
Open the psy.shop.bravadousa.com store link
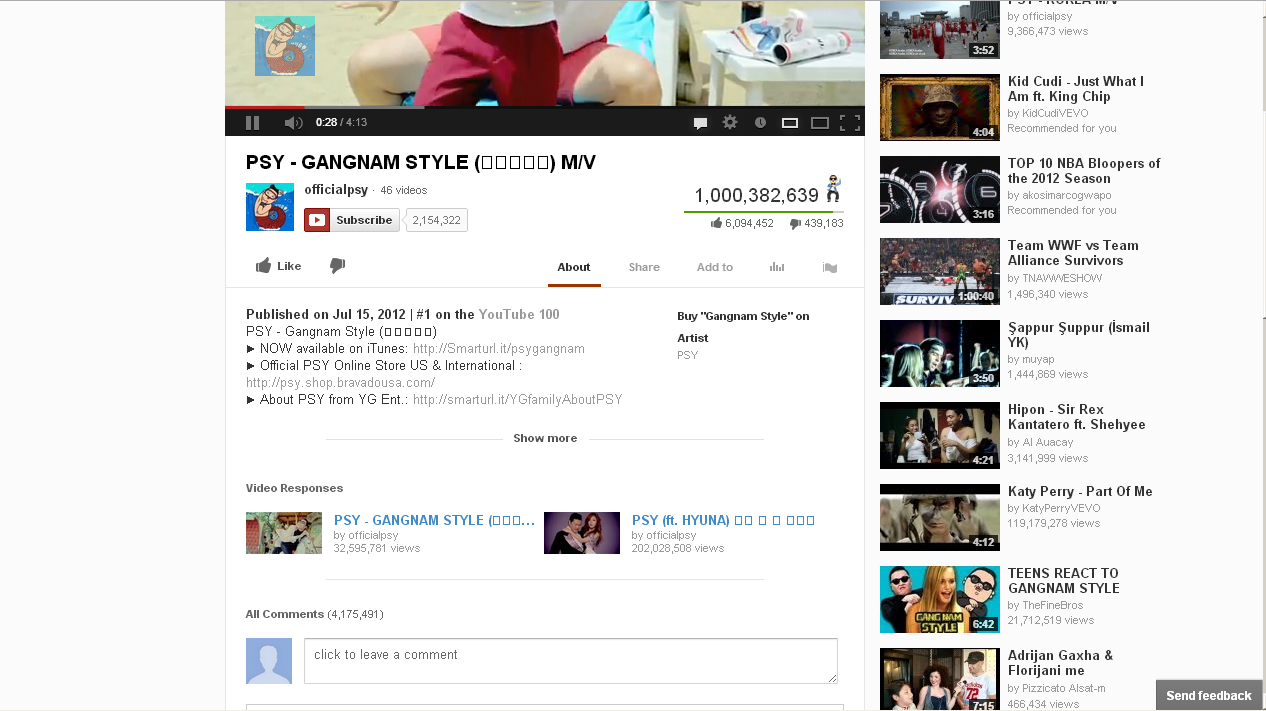click(x=340, y=383)
